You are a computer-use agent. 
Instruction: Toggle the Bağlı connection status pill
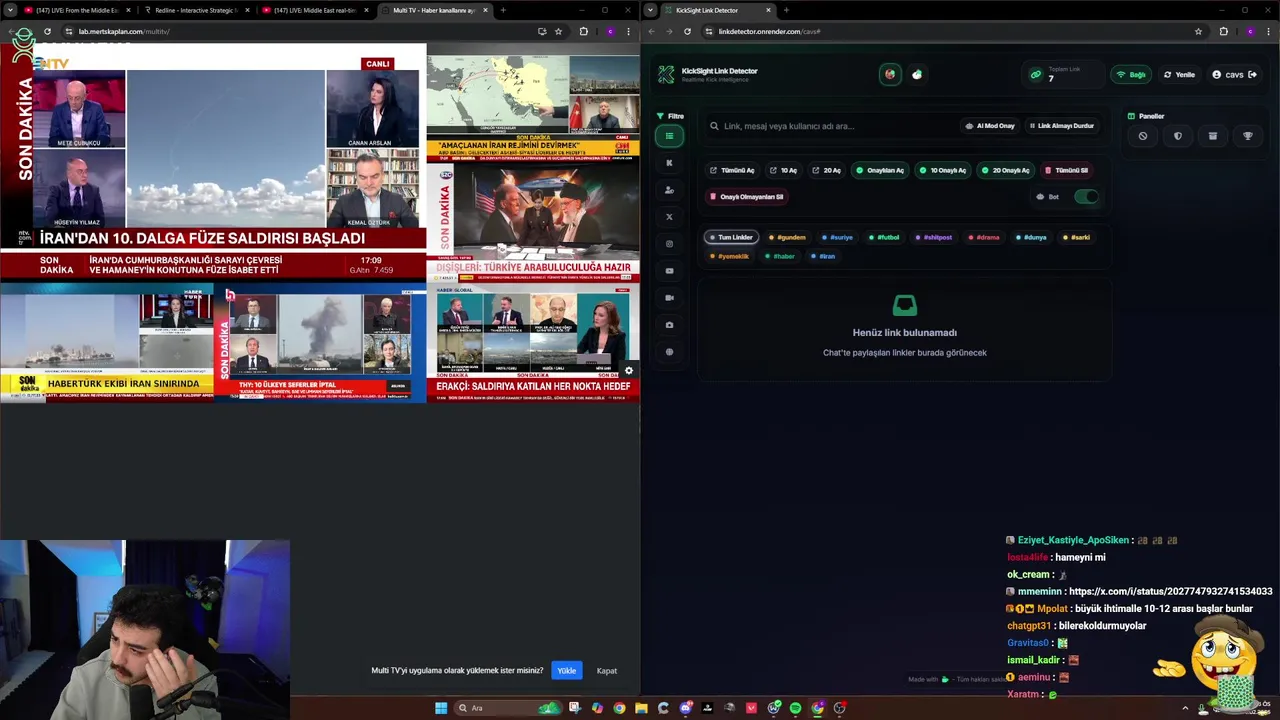click(1131, 75)
